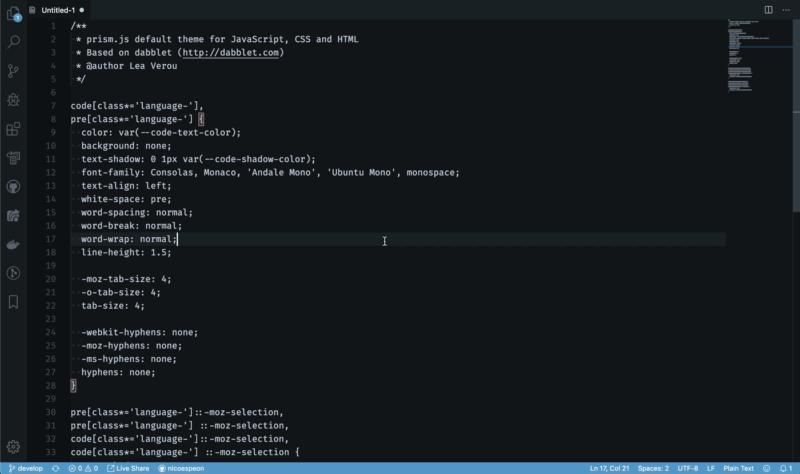Open the http://dabblet.com link
Image resolution: width=800 pixels, height=474 pixels.
point(231,53)
